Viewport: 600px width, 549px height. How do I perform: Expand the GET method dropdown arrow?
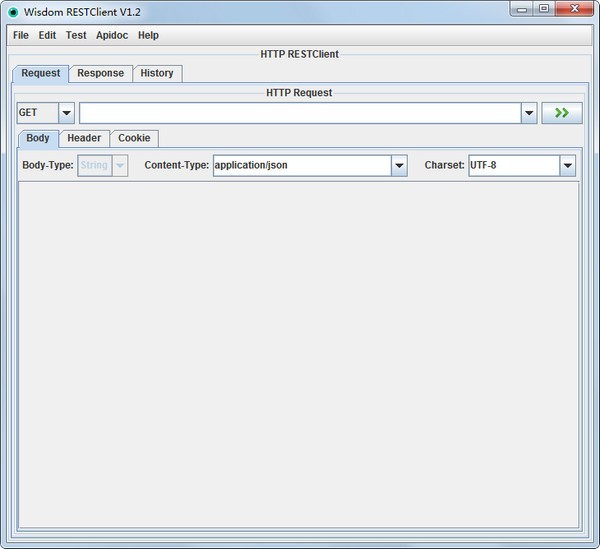coord(67,113)
